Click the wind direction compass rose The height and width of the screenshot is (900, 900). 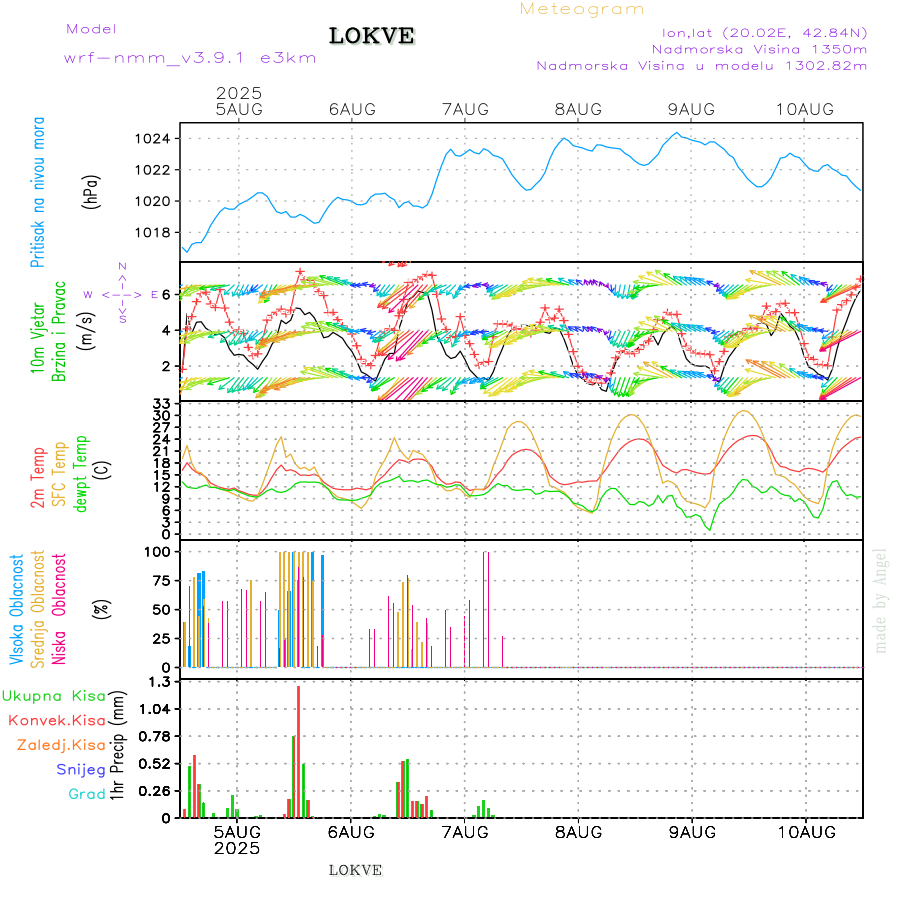pyautogui.click(x=121, y=294)
